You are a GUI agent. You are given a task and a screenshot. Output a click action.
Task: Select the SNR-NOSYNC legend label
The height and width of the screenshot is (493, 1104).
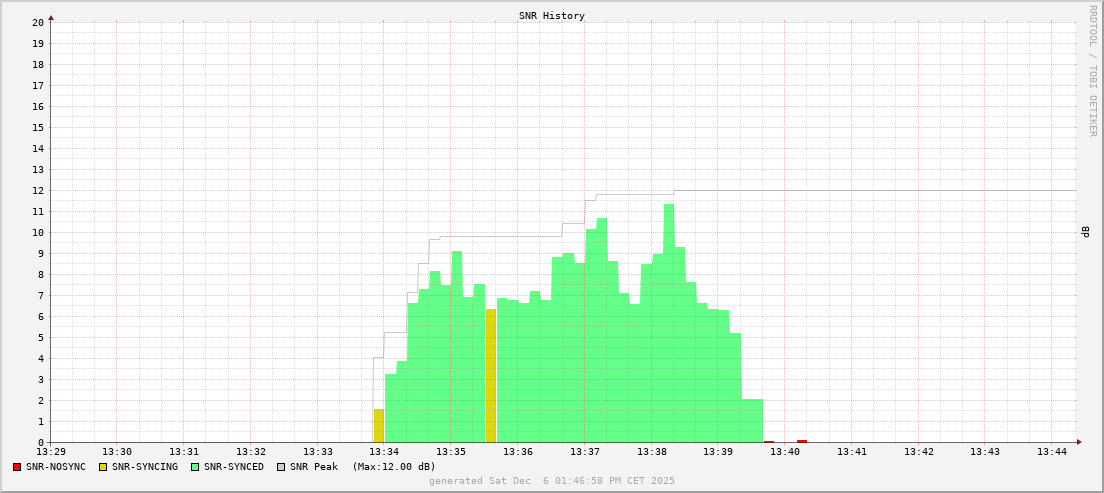[x=56, y=467]
